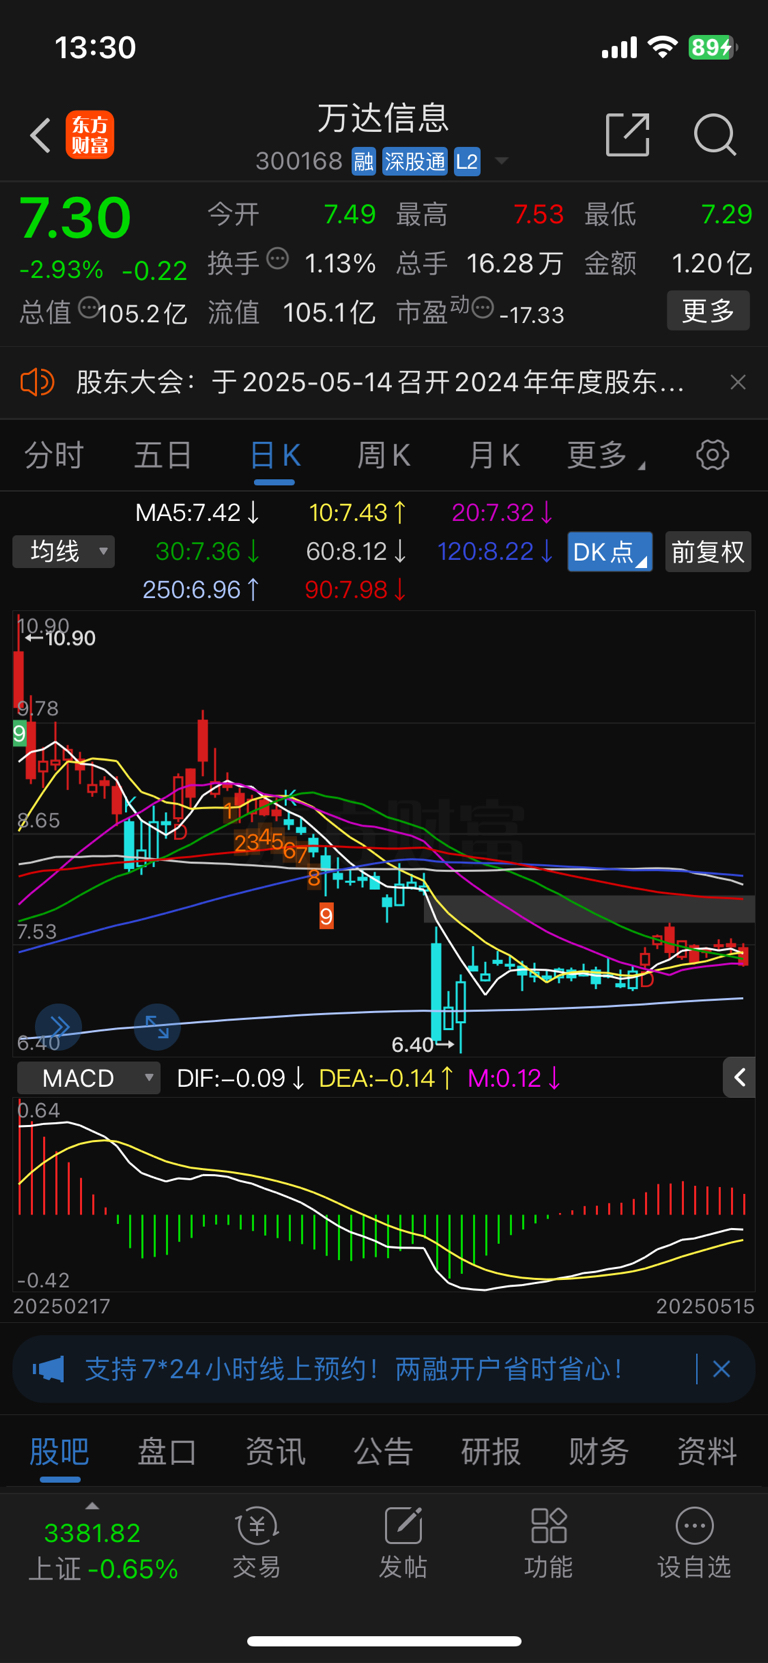The height and width of the screenshot is (1663, 768).
Task: Select the 日K chart tab
Action: coord(274,456)
